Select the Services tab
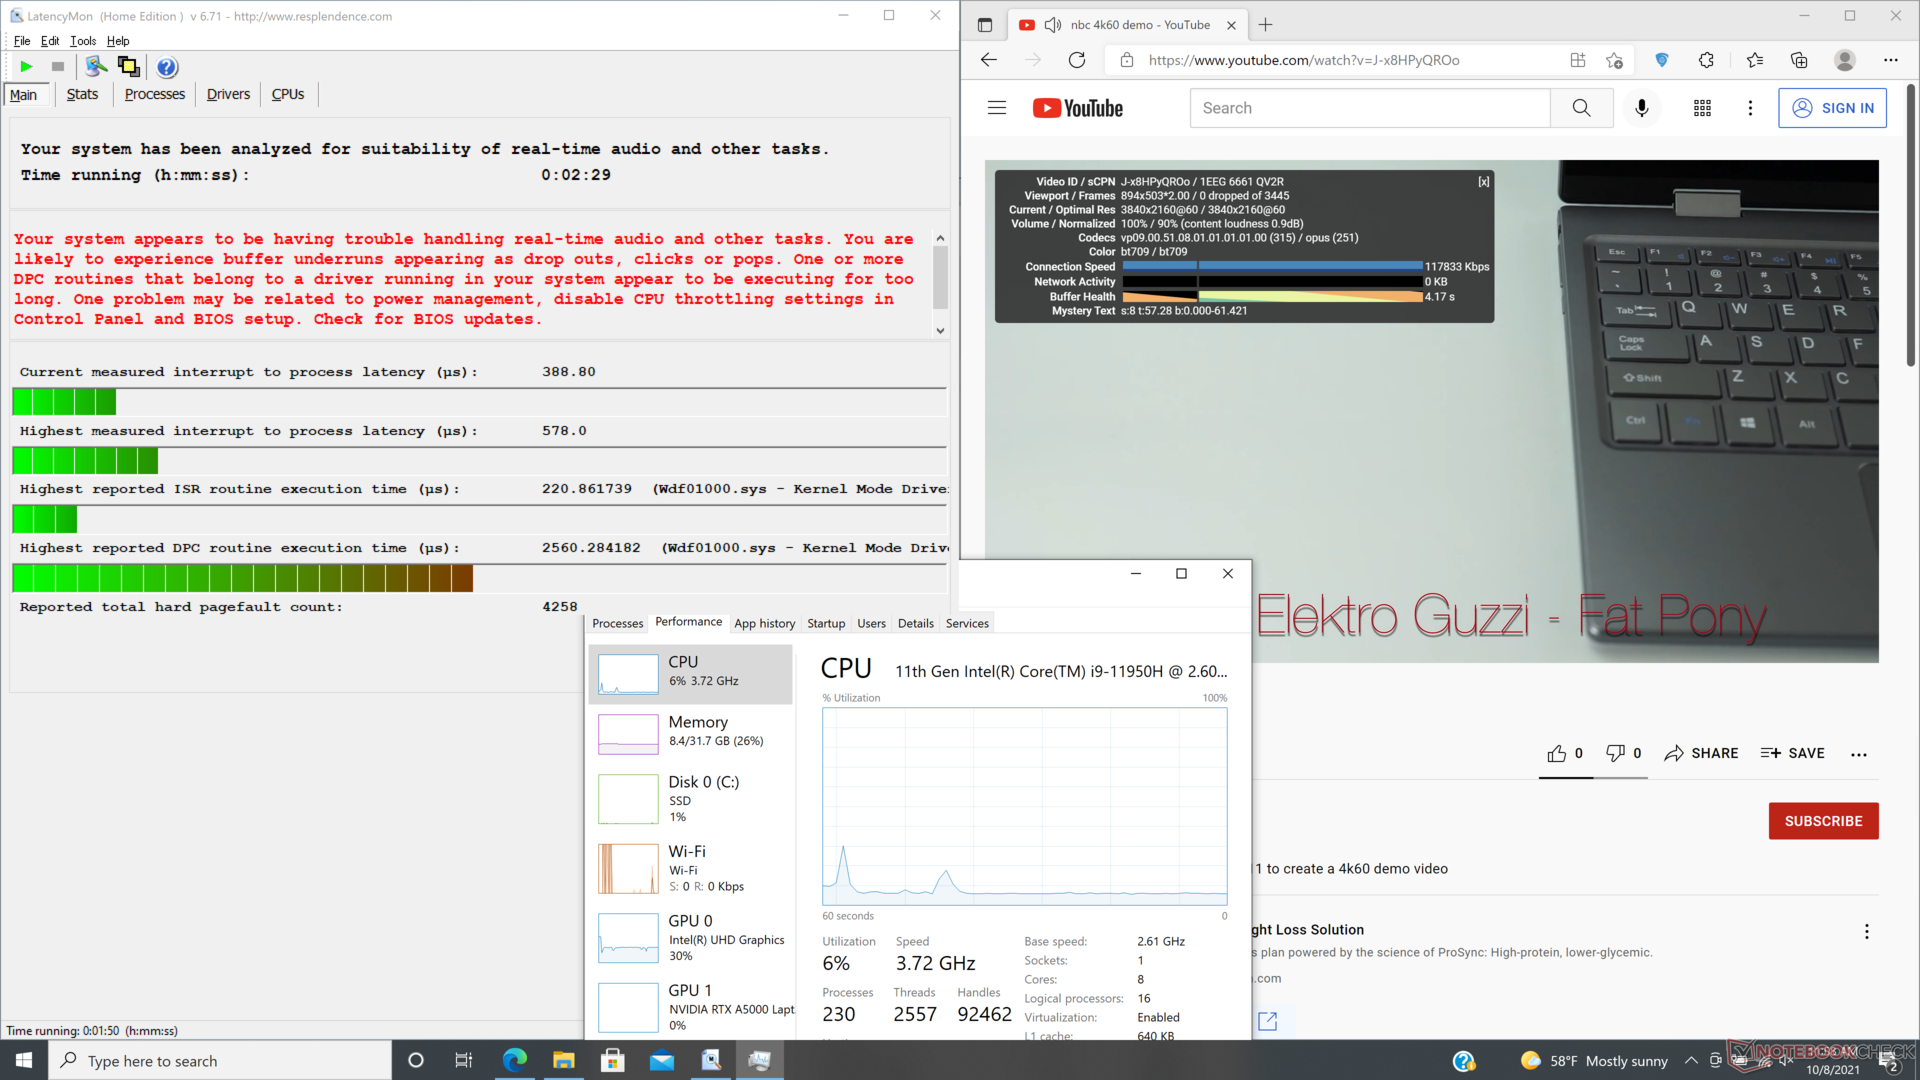Image resolution: width=1920 pixels, height=1080 pixels. 967,623
